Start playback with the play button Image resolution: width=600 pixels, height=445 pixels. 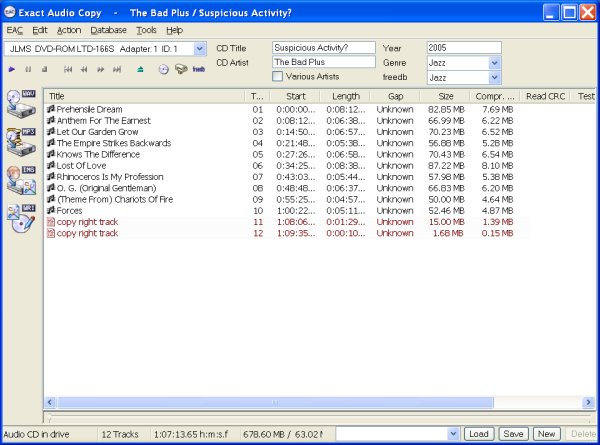click(12, 69)
